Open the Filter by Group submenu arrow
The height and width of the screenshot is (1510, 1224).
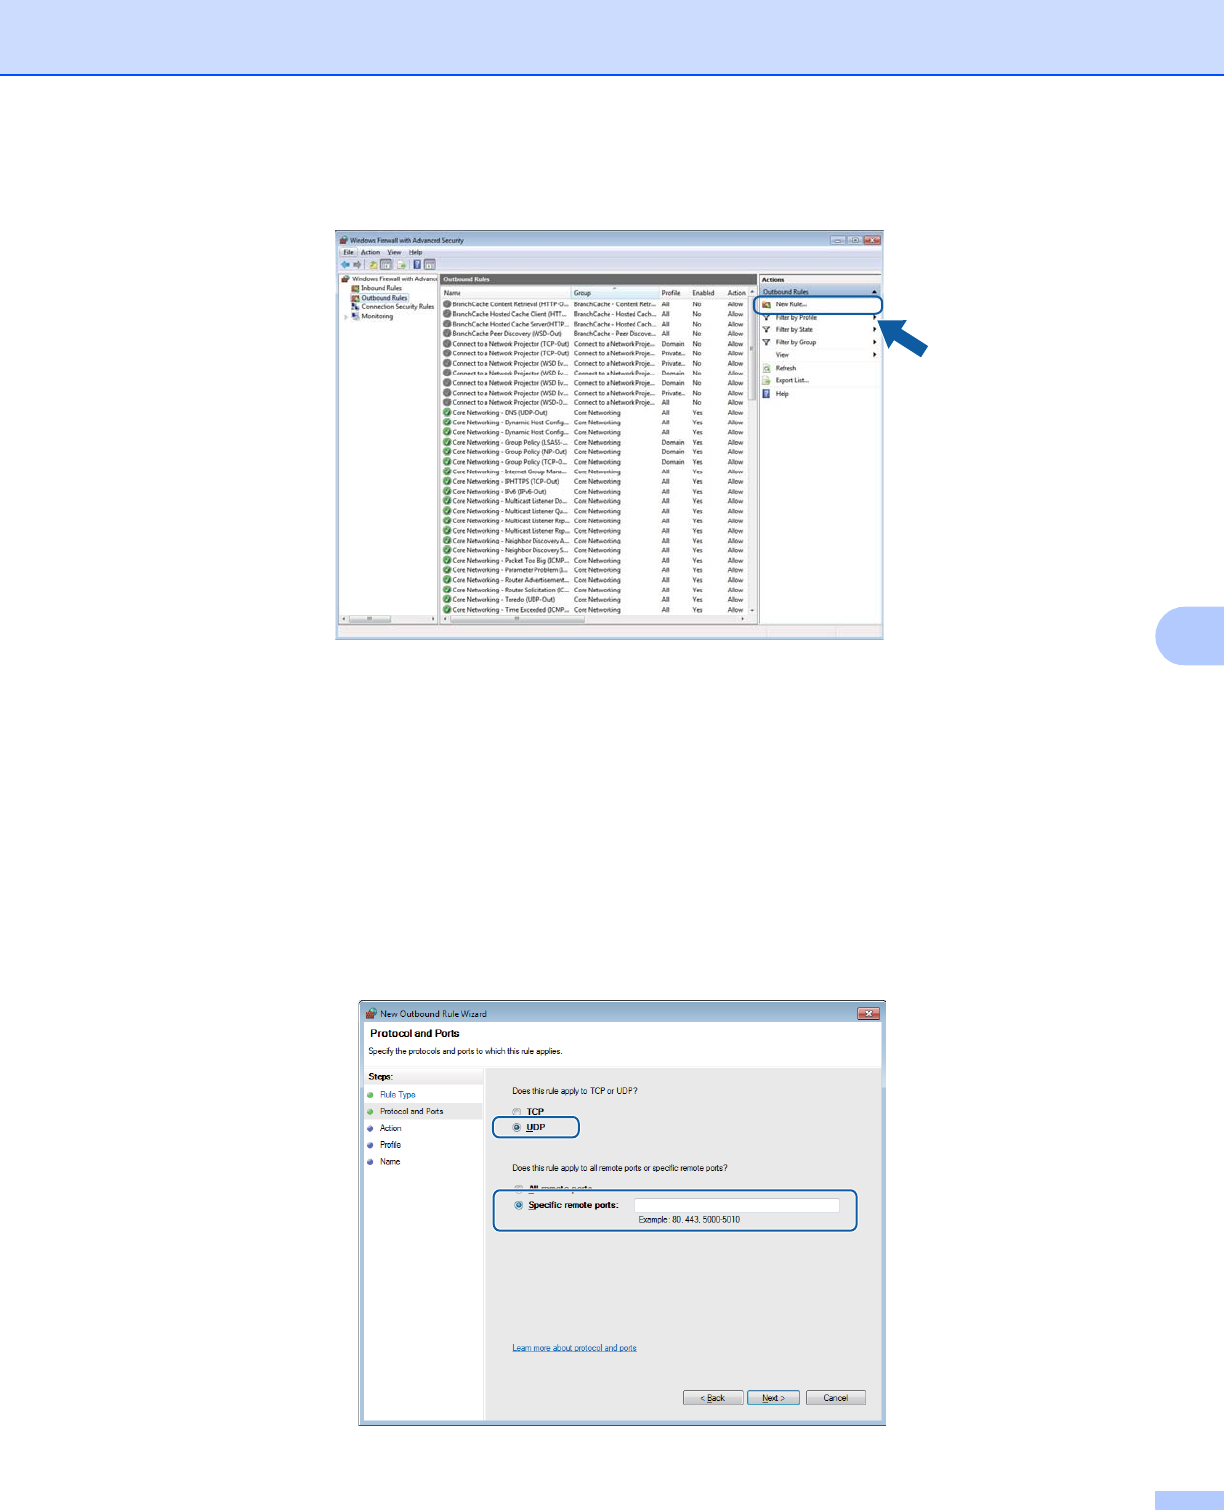point(874,342)
